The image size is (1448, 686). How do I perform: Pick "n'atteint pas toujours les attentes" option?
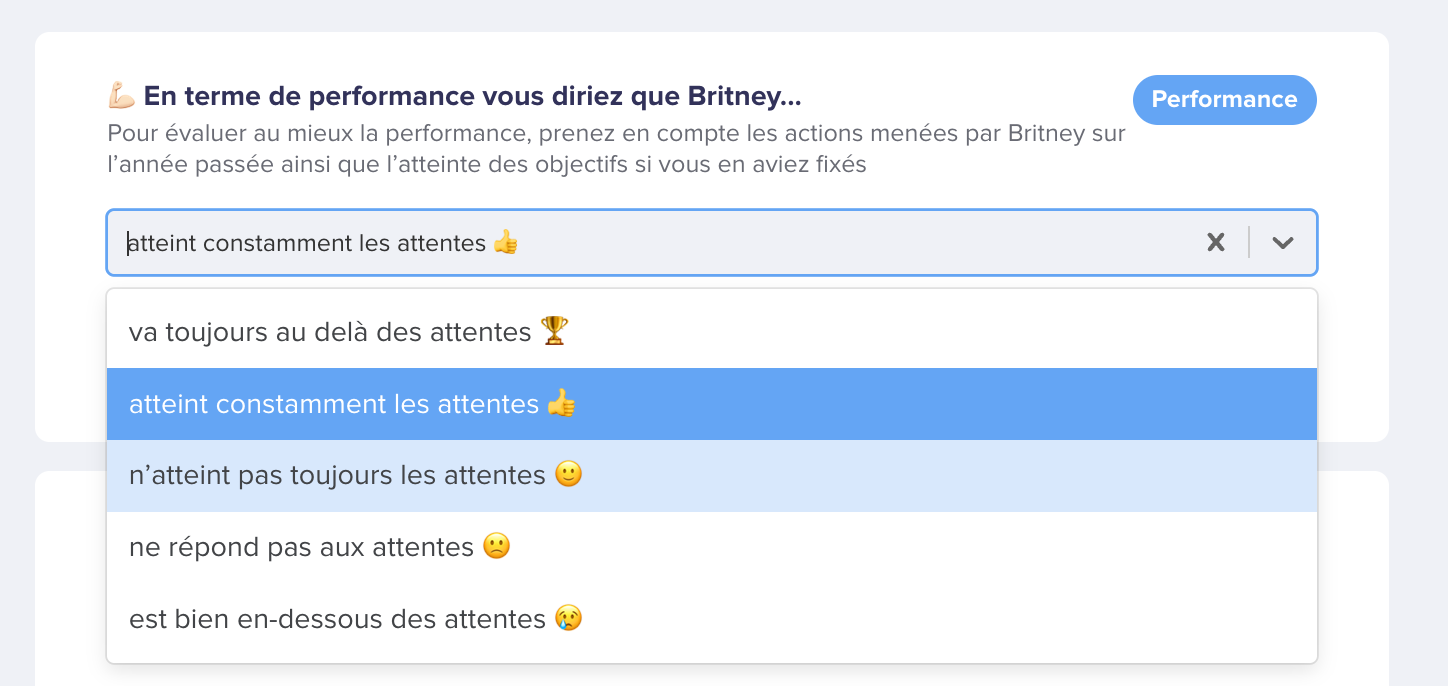[712, 476]
